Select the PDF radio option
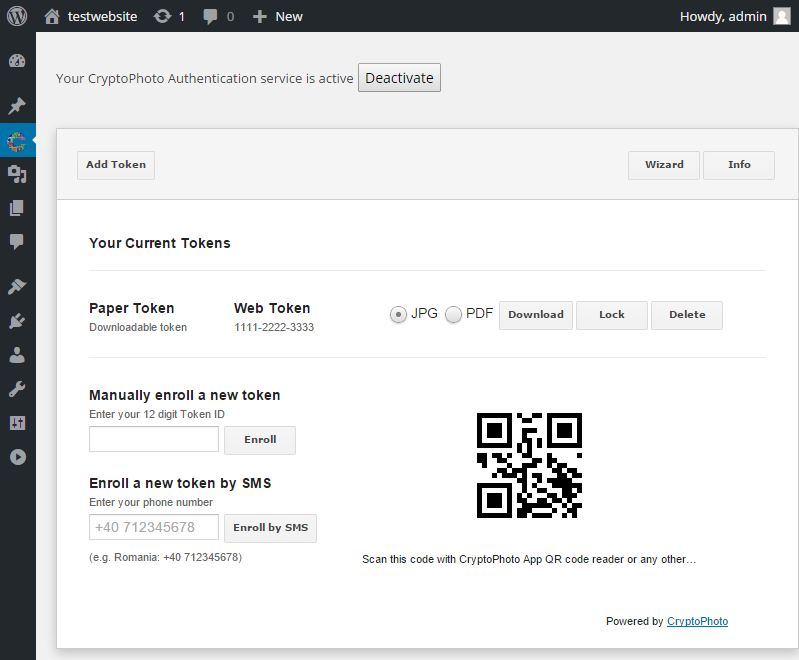The image size is (799, 660). [454, 314]
